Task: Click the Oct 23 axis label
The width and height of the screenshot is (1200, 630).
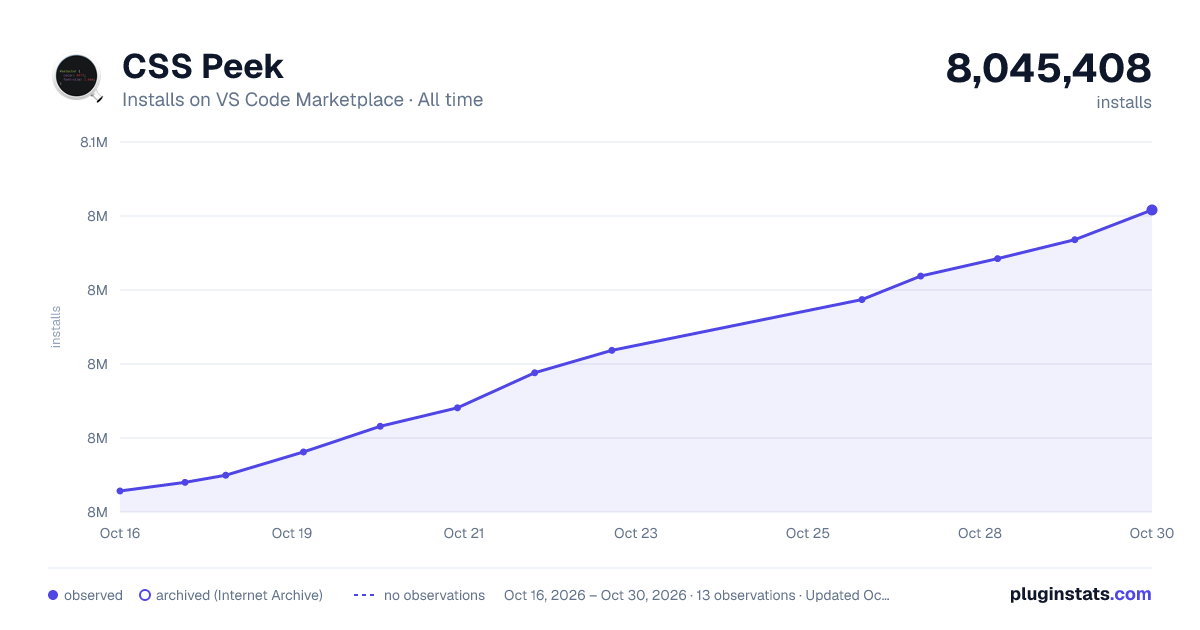Action: (x=636, y=533)
